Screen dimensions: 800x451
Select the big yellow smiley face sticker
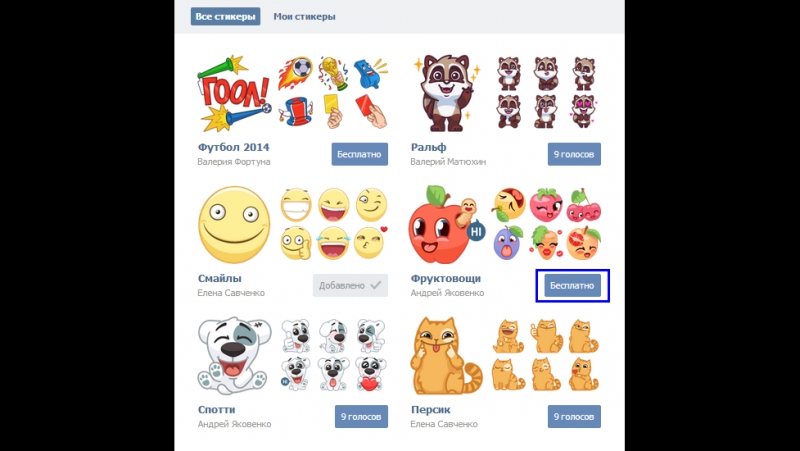click(x=234, y=225)
